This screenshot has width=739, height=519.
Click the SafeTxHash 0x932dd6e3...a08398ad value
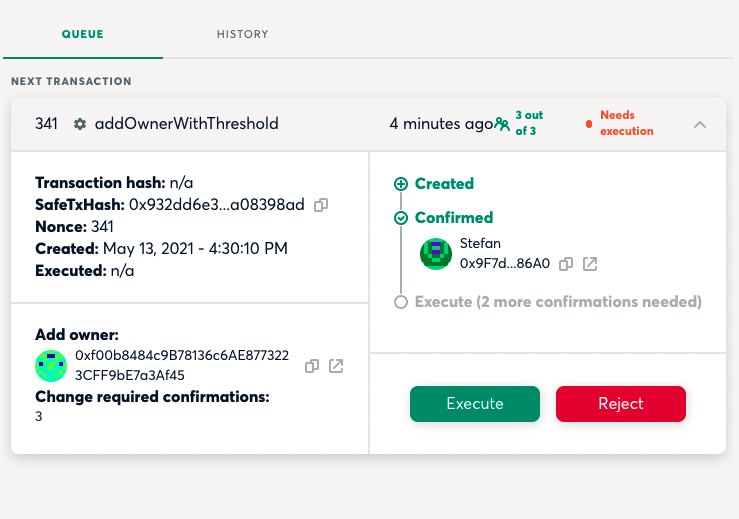217,205
